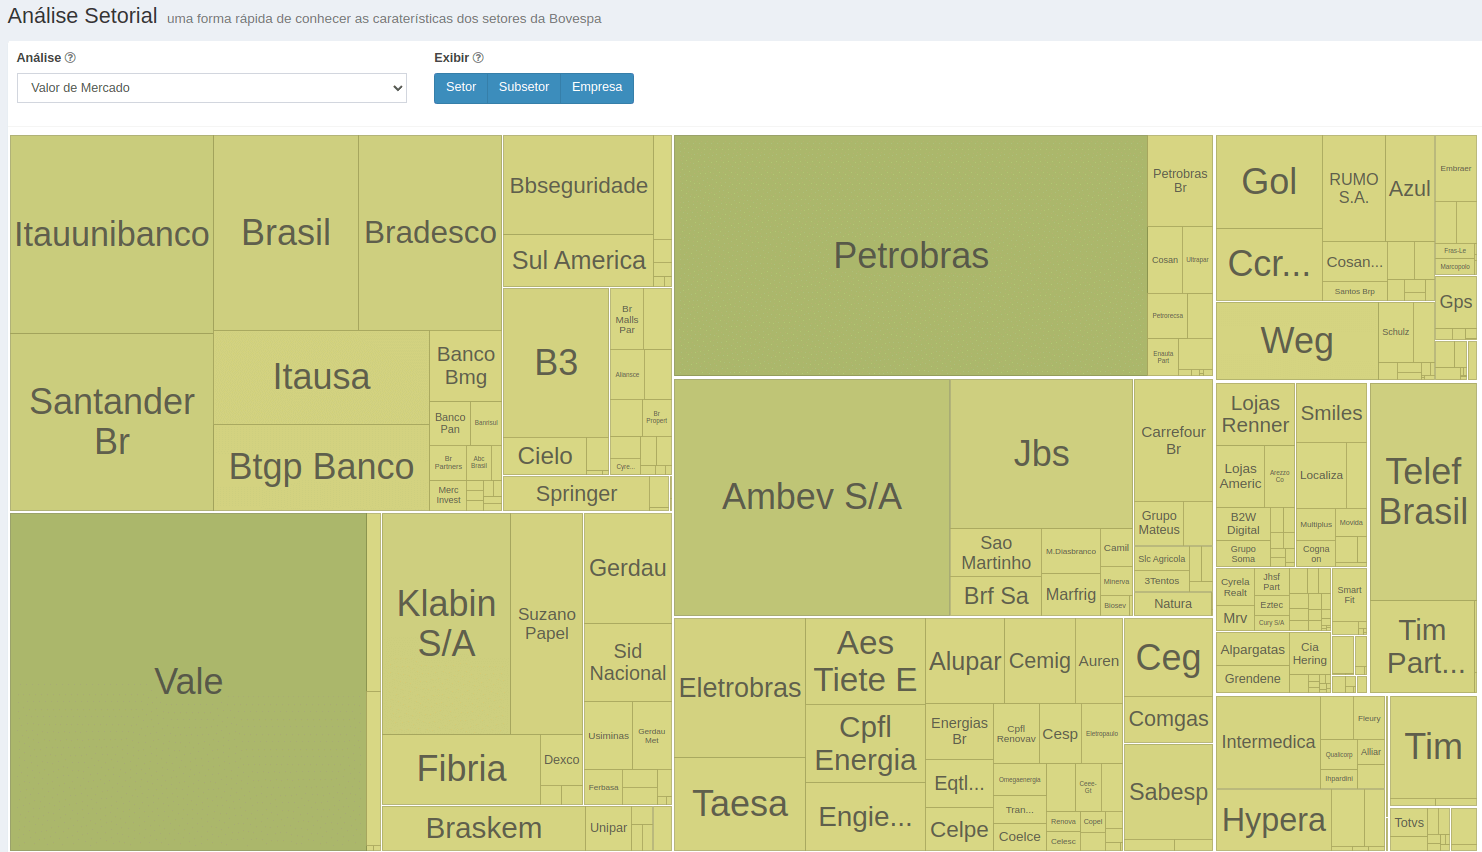The image size is (1482, 852).
Task: Click the Gps tile
Action: (x=1455, y=302)
